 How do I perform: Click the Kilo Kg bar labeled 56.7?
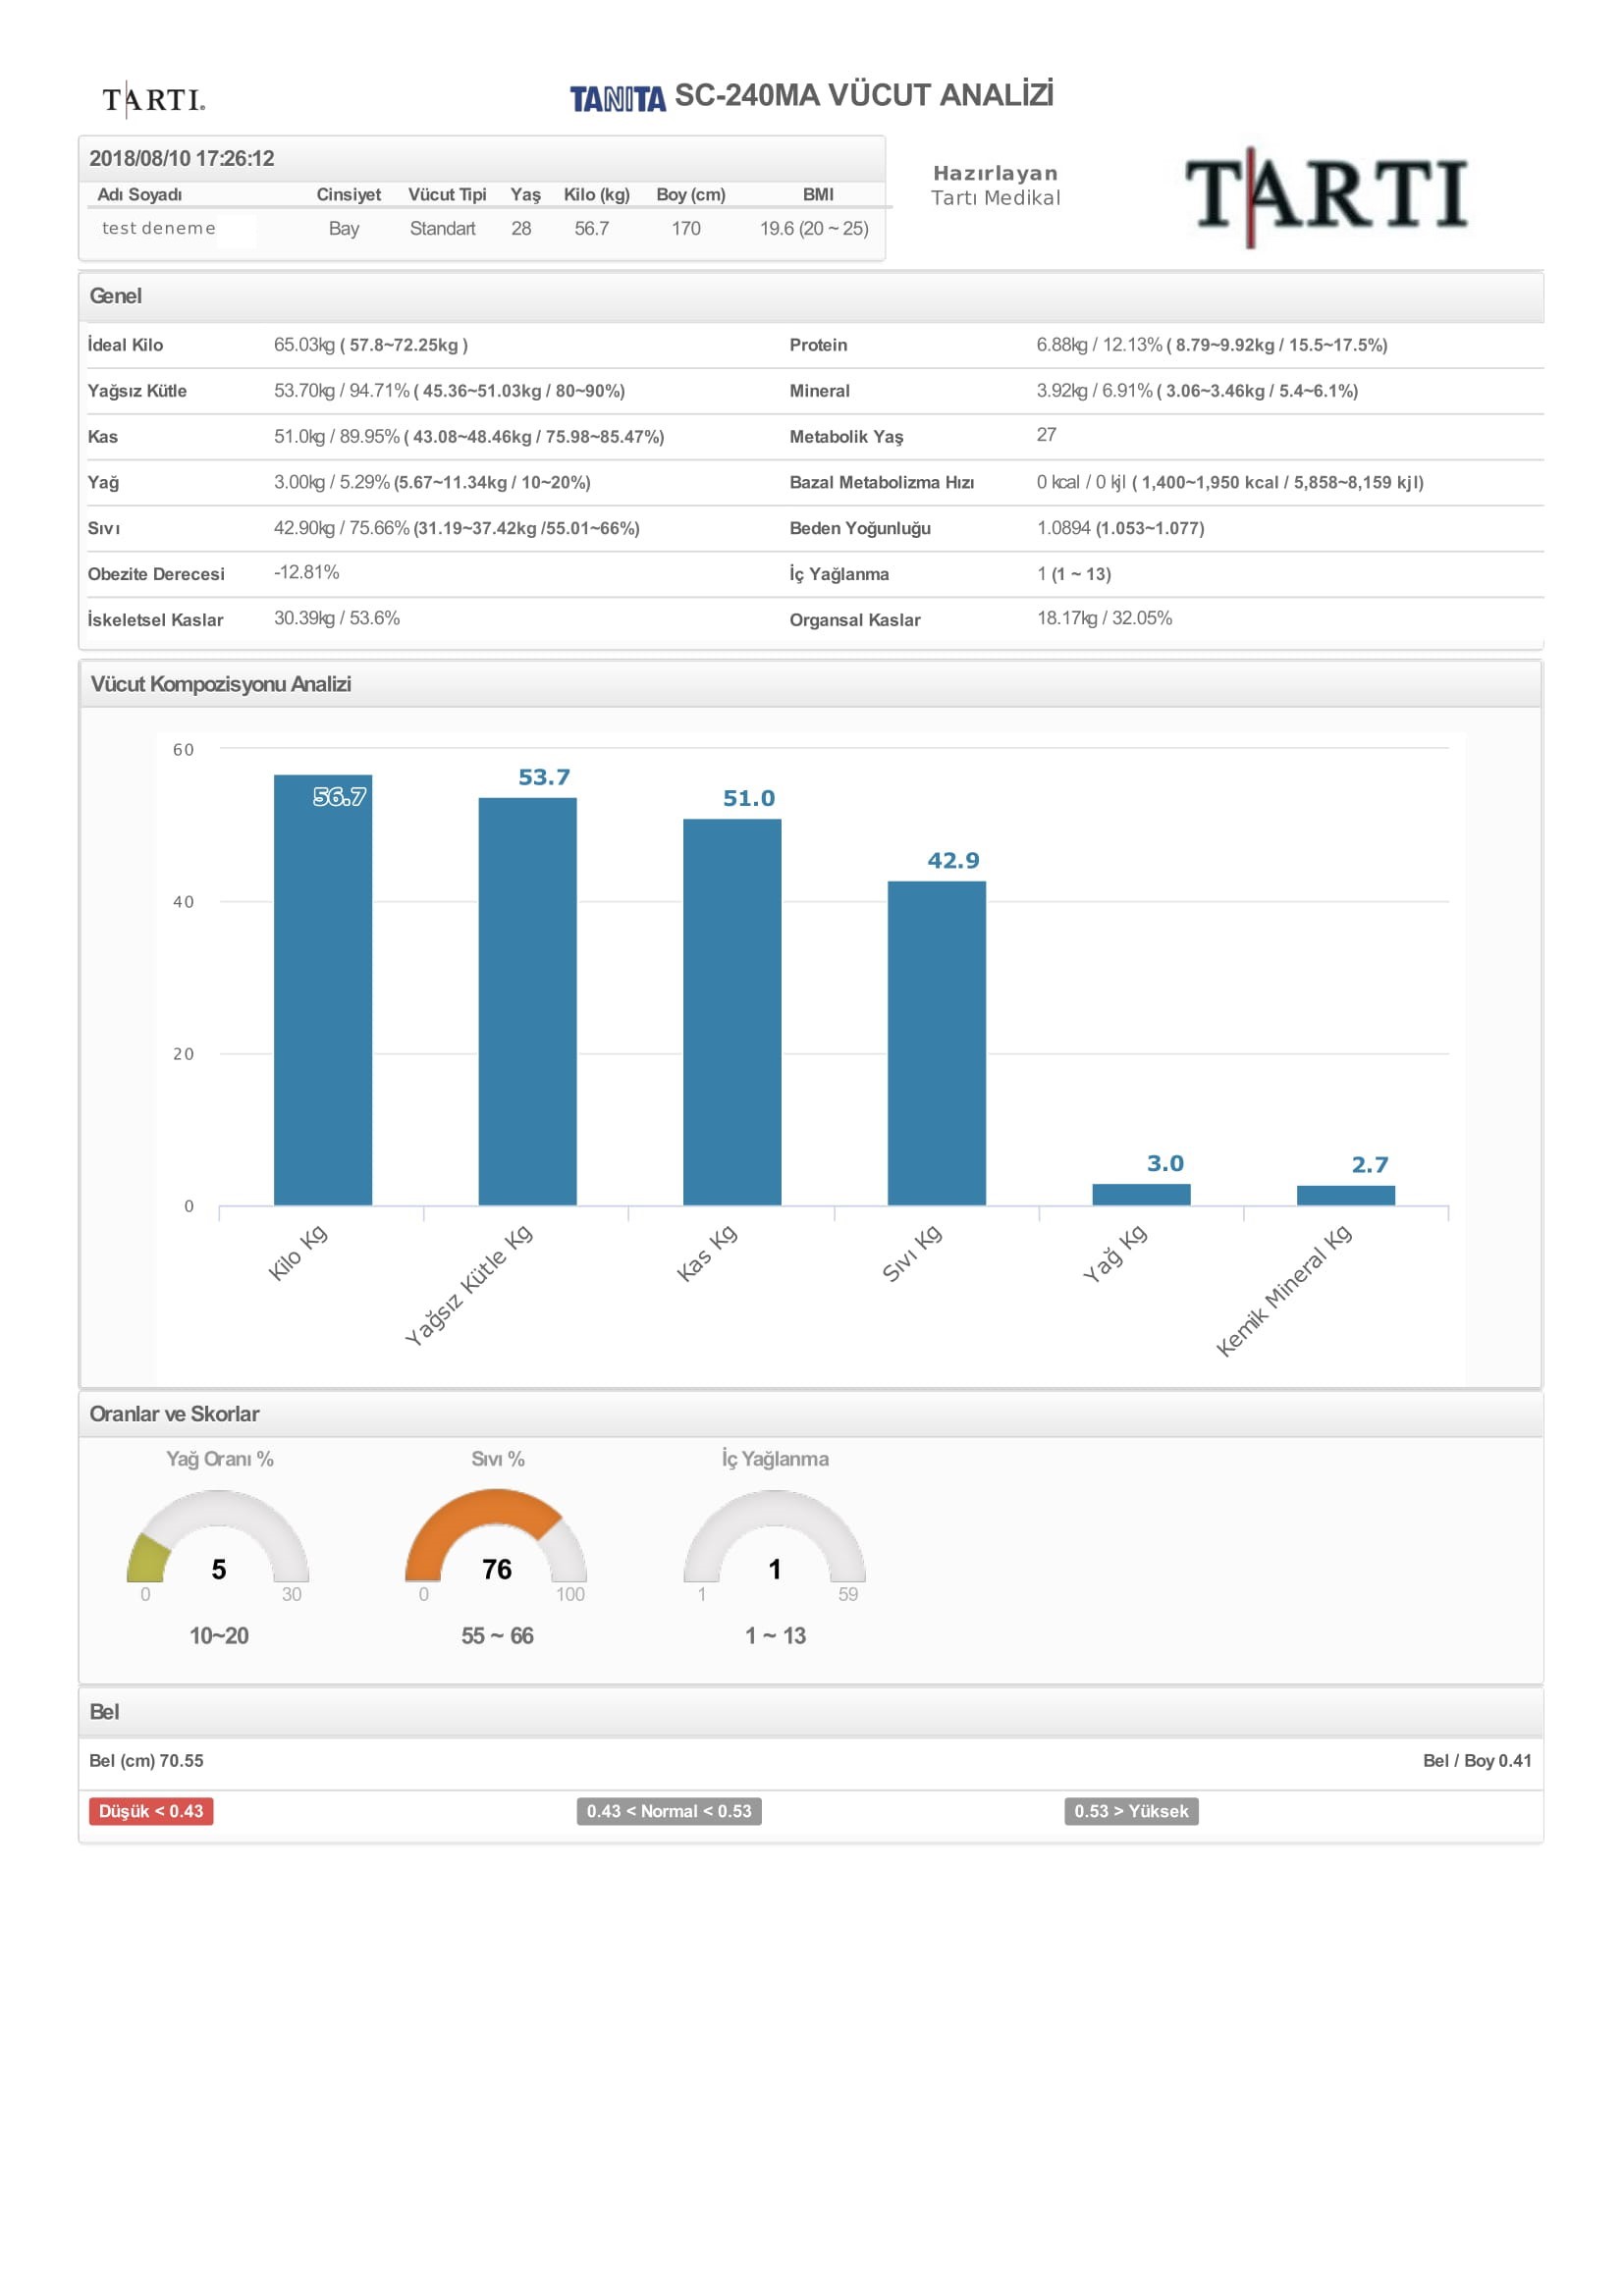[323, 990]
